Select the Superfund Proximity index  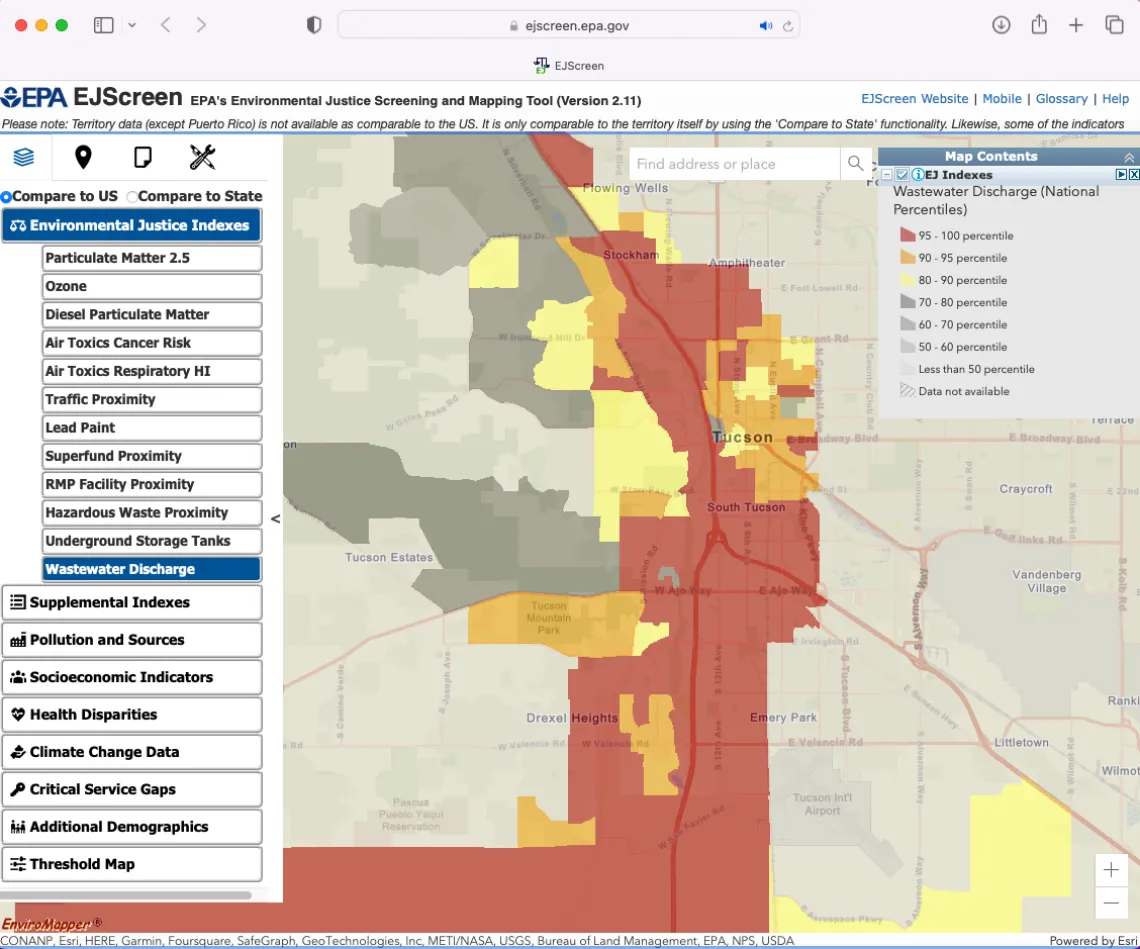(152, 457)
